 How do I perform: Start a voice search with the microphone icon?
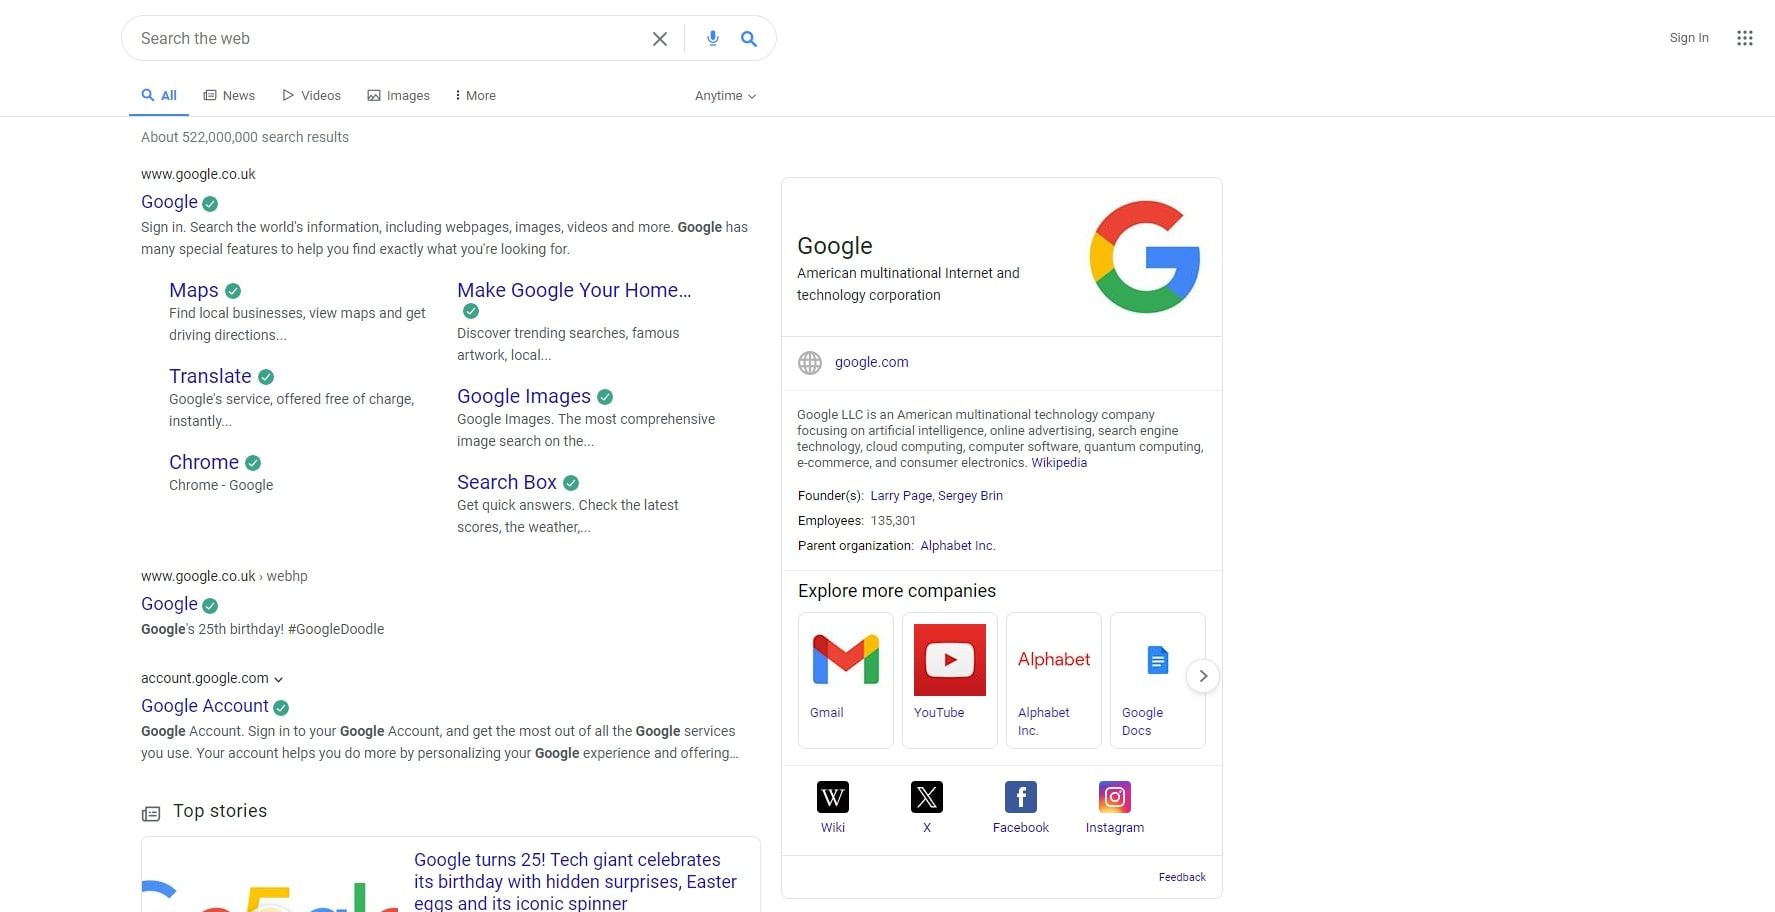point(712,38)
